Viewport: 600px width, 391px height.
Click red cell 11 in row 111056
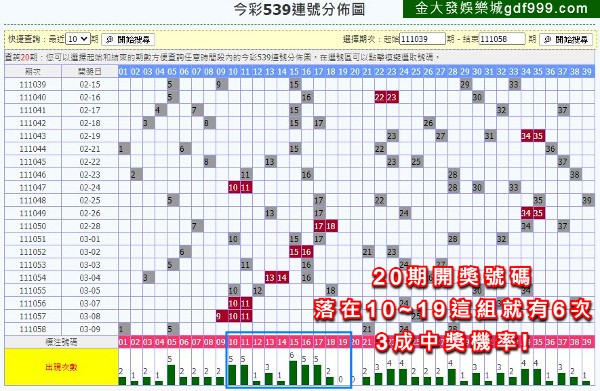pyautogui.click(x=245, y=303)
